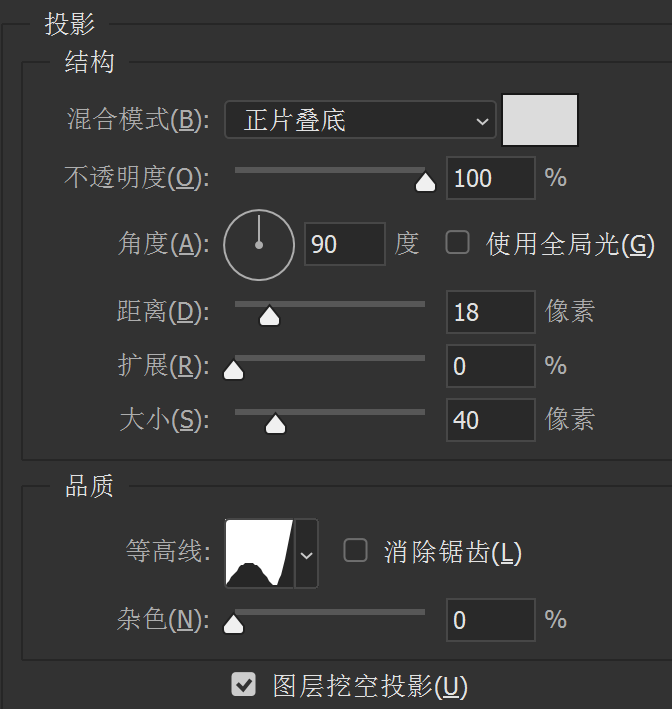Click the 距离 input field showing 18
Image resolution: width=672 pixels, height=709 pixels.
click(x=490, y=312)
